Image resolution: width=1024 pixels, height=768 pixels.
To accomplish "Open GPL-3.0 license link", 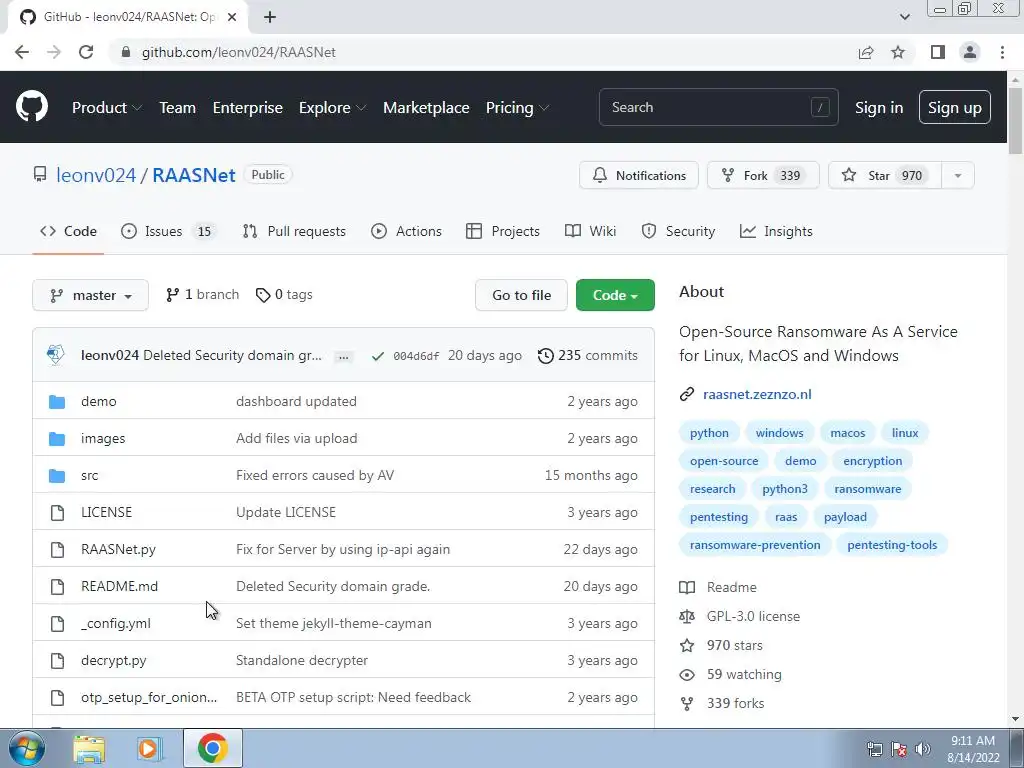I will click(x=753, y=616).
